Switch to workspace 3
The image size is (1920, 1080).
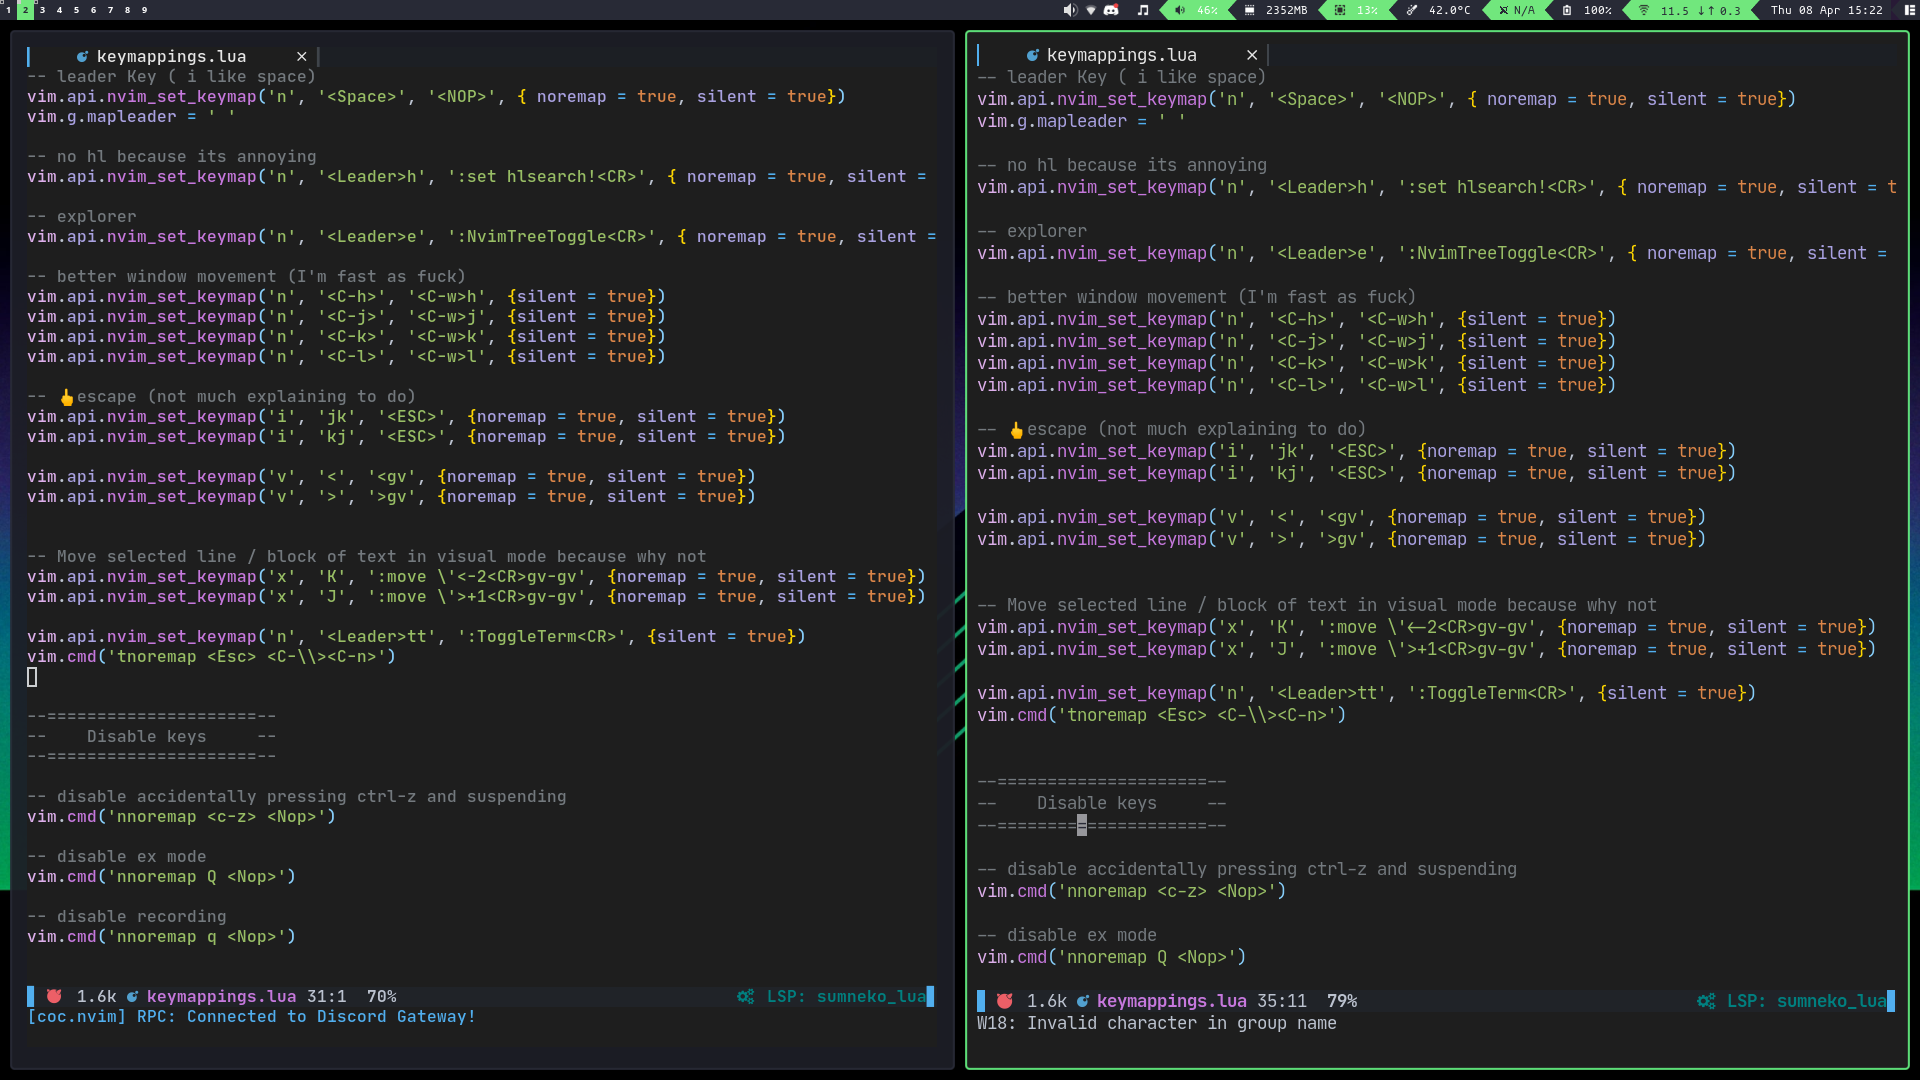point(42,10)
